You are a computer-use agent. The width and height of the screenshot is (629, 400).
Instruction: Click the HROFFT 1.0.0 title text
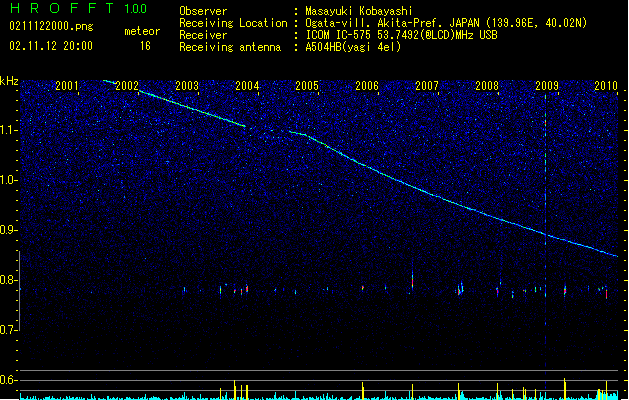click(x=79, y=8)
